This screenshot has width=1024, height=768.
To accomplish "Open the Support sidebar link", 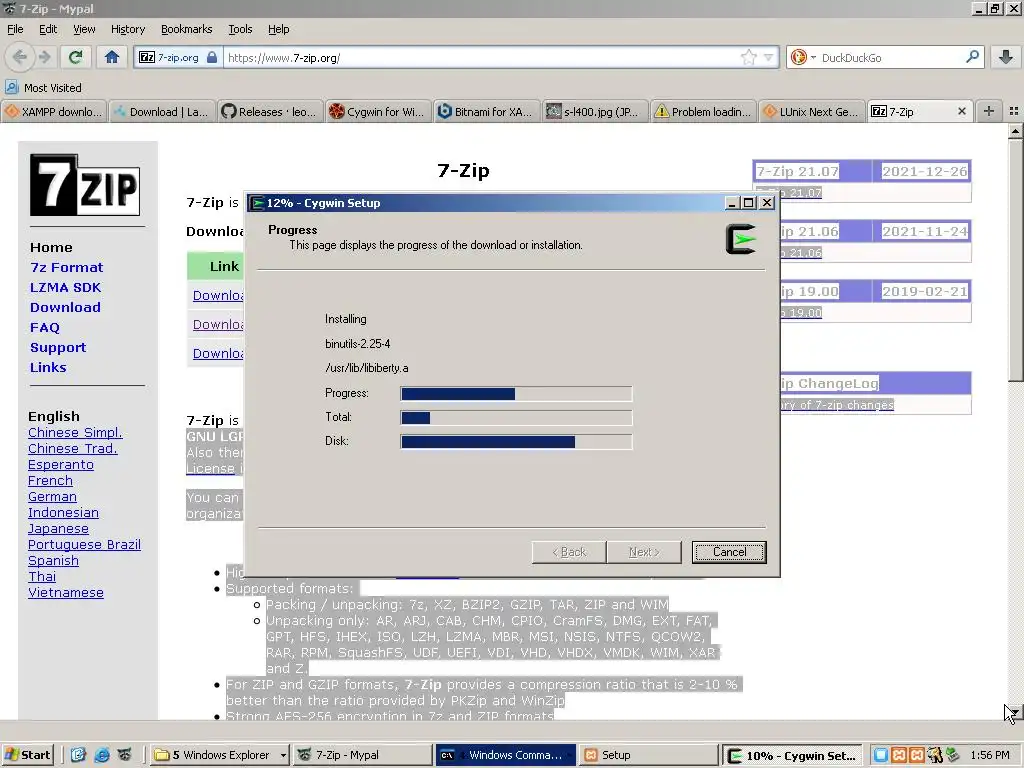I will point(58,347).
